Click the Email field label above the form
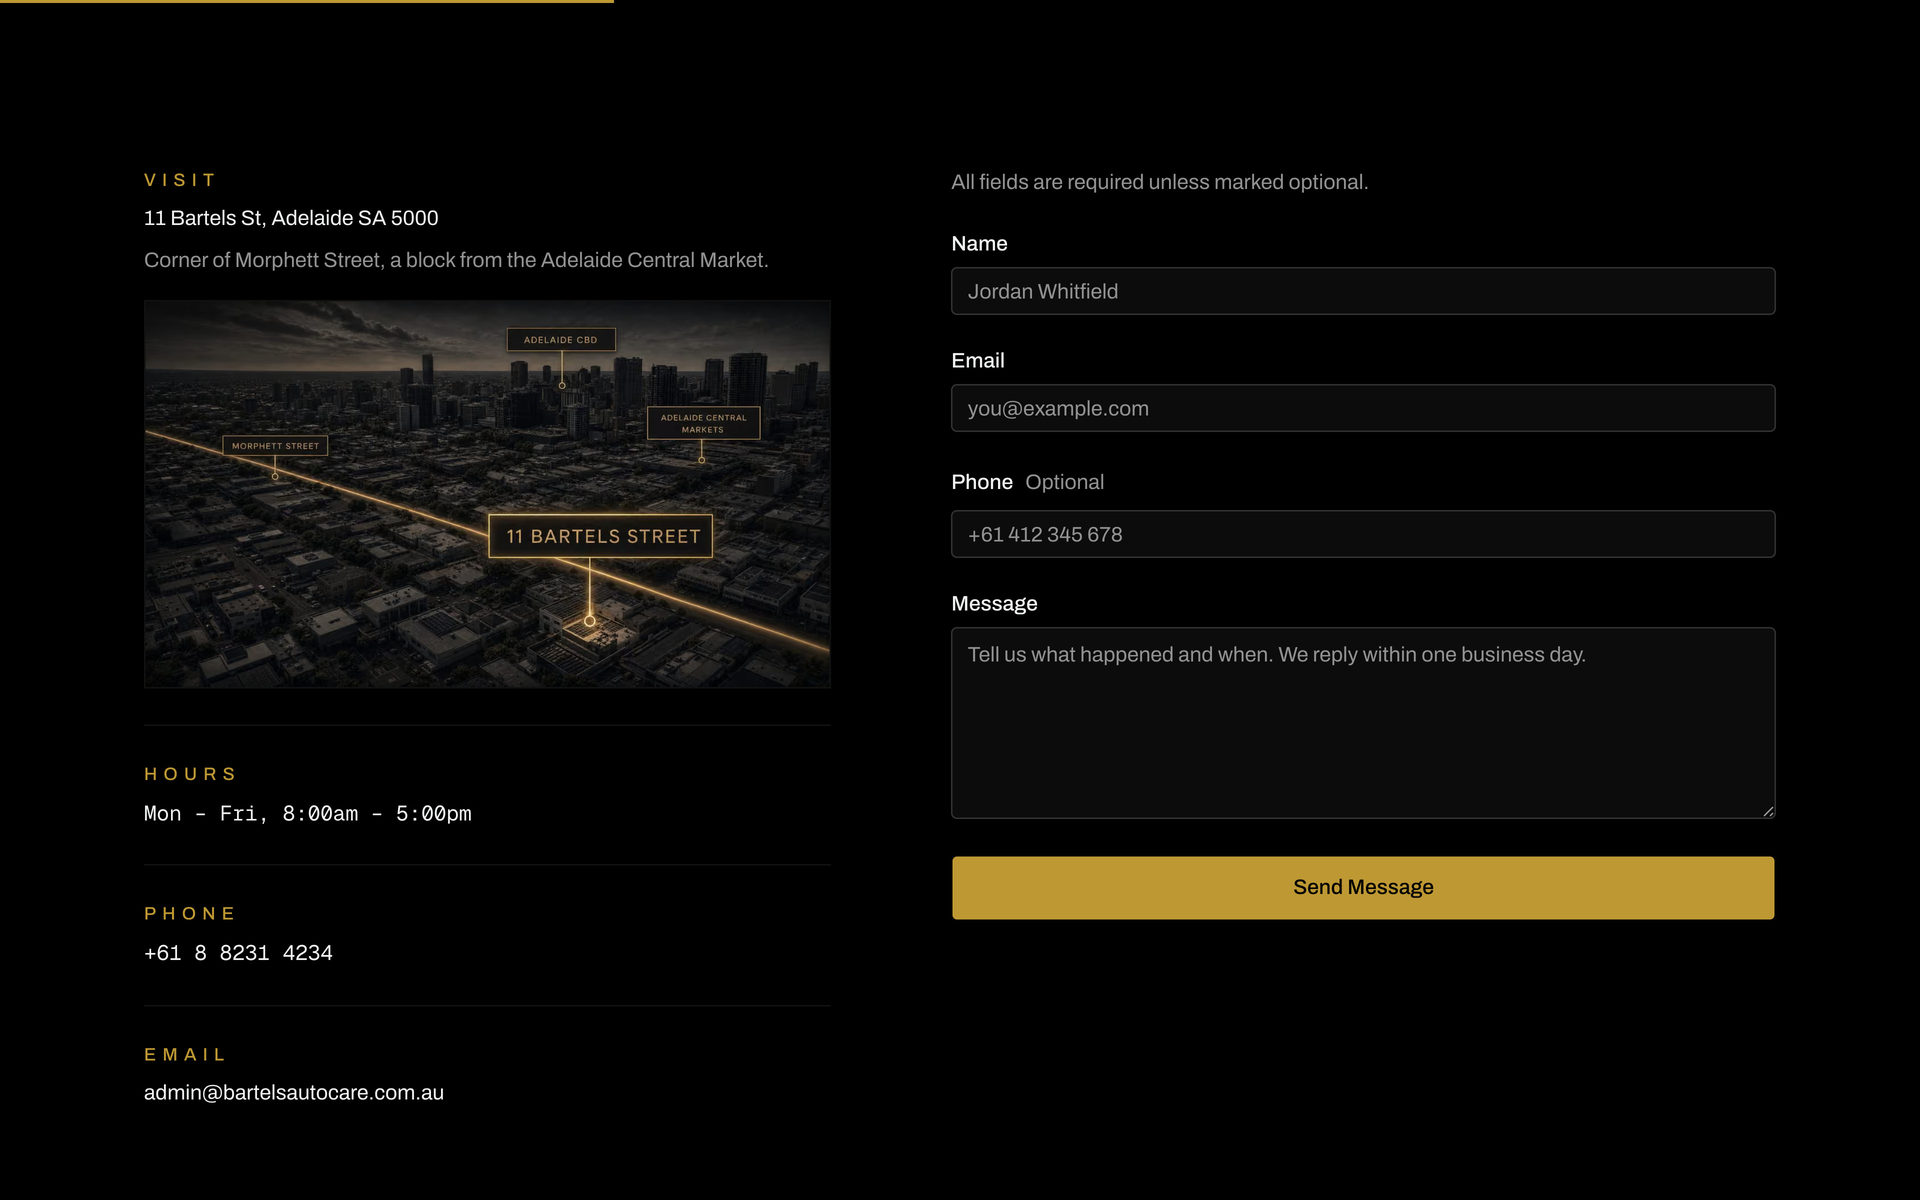The width and height of the screenshot is (1920, 1200). 978,361
